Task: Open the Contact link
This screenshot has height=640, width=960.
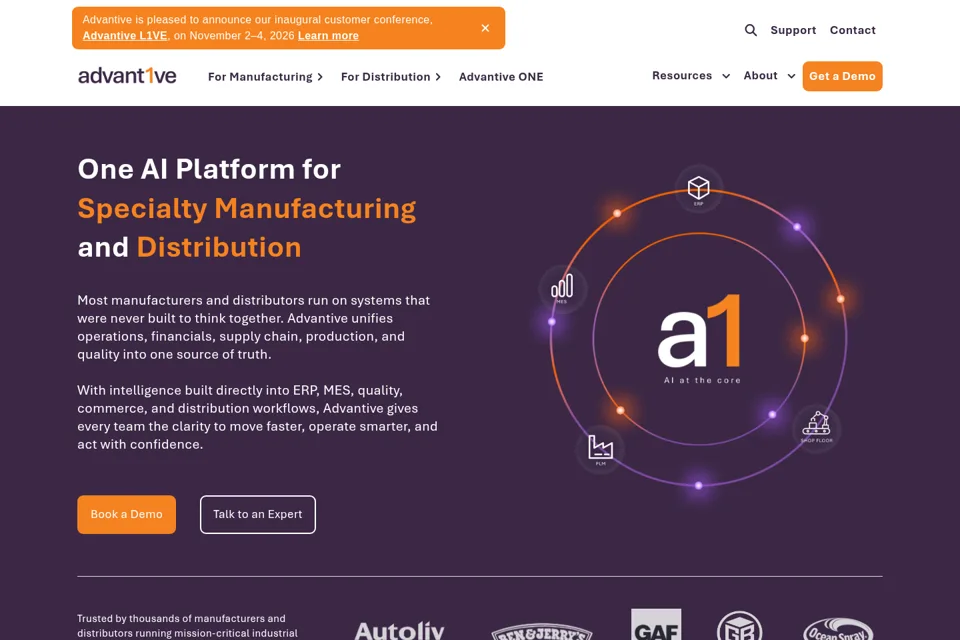Action: coord(852,30)
